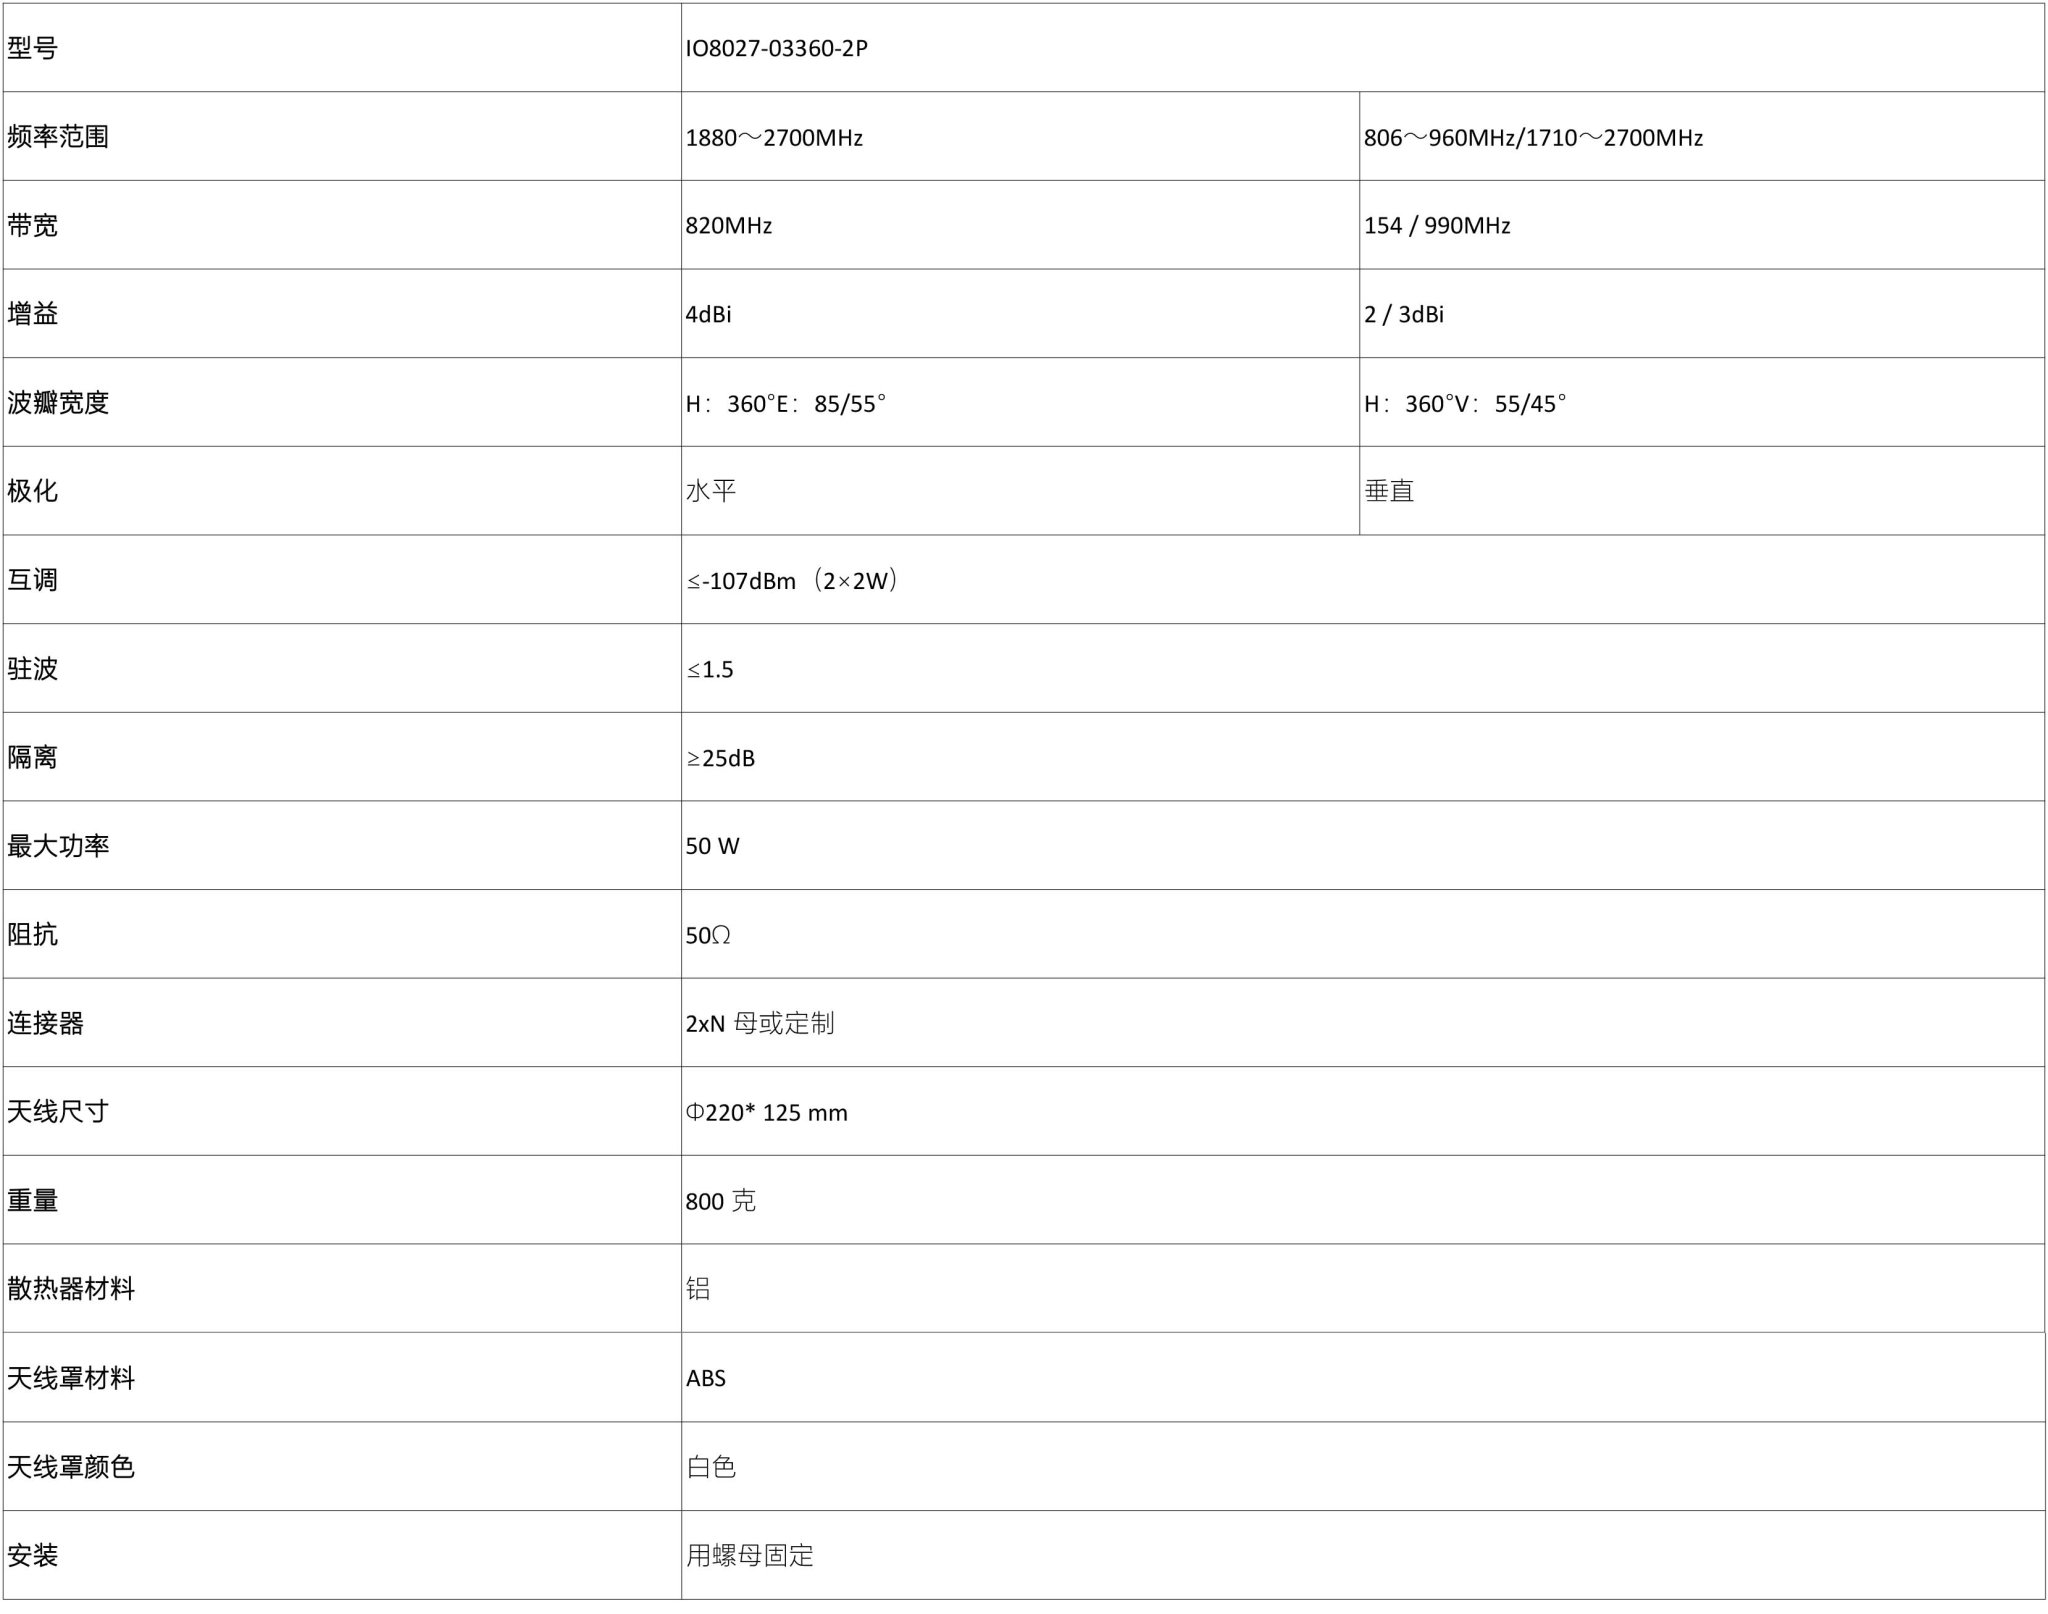This screenshot has width=2048, height=1614.
Task: Click the model number IO8027-03360-2P cell
Action: pyautogui.click(x=776, y=48)
